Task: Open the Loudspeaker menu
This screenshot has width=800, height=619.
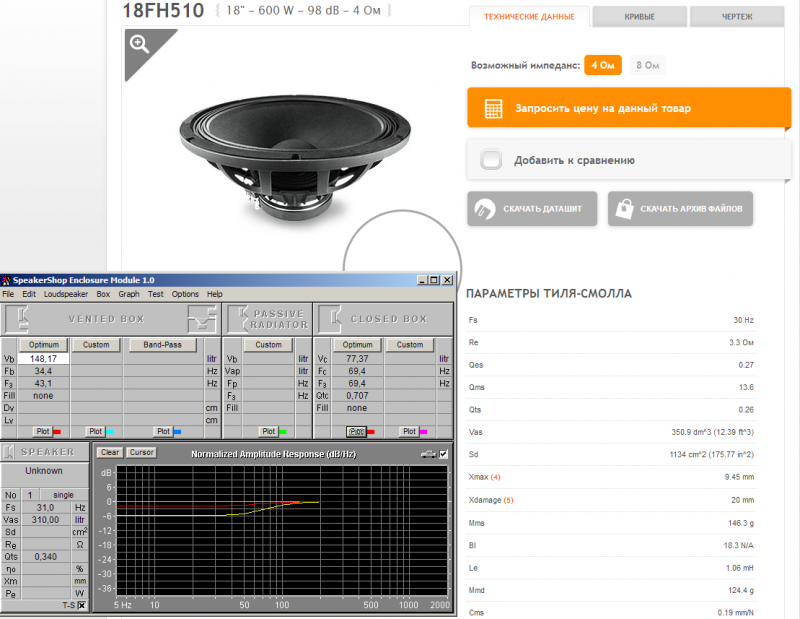Action: point(66,294)
